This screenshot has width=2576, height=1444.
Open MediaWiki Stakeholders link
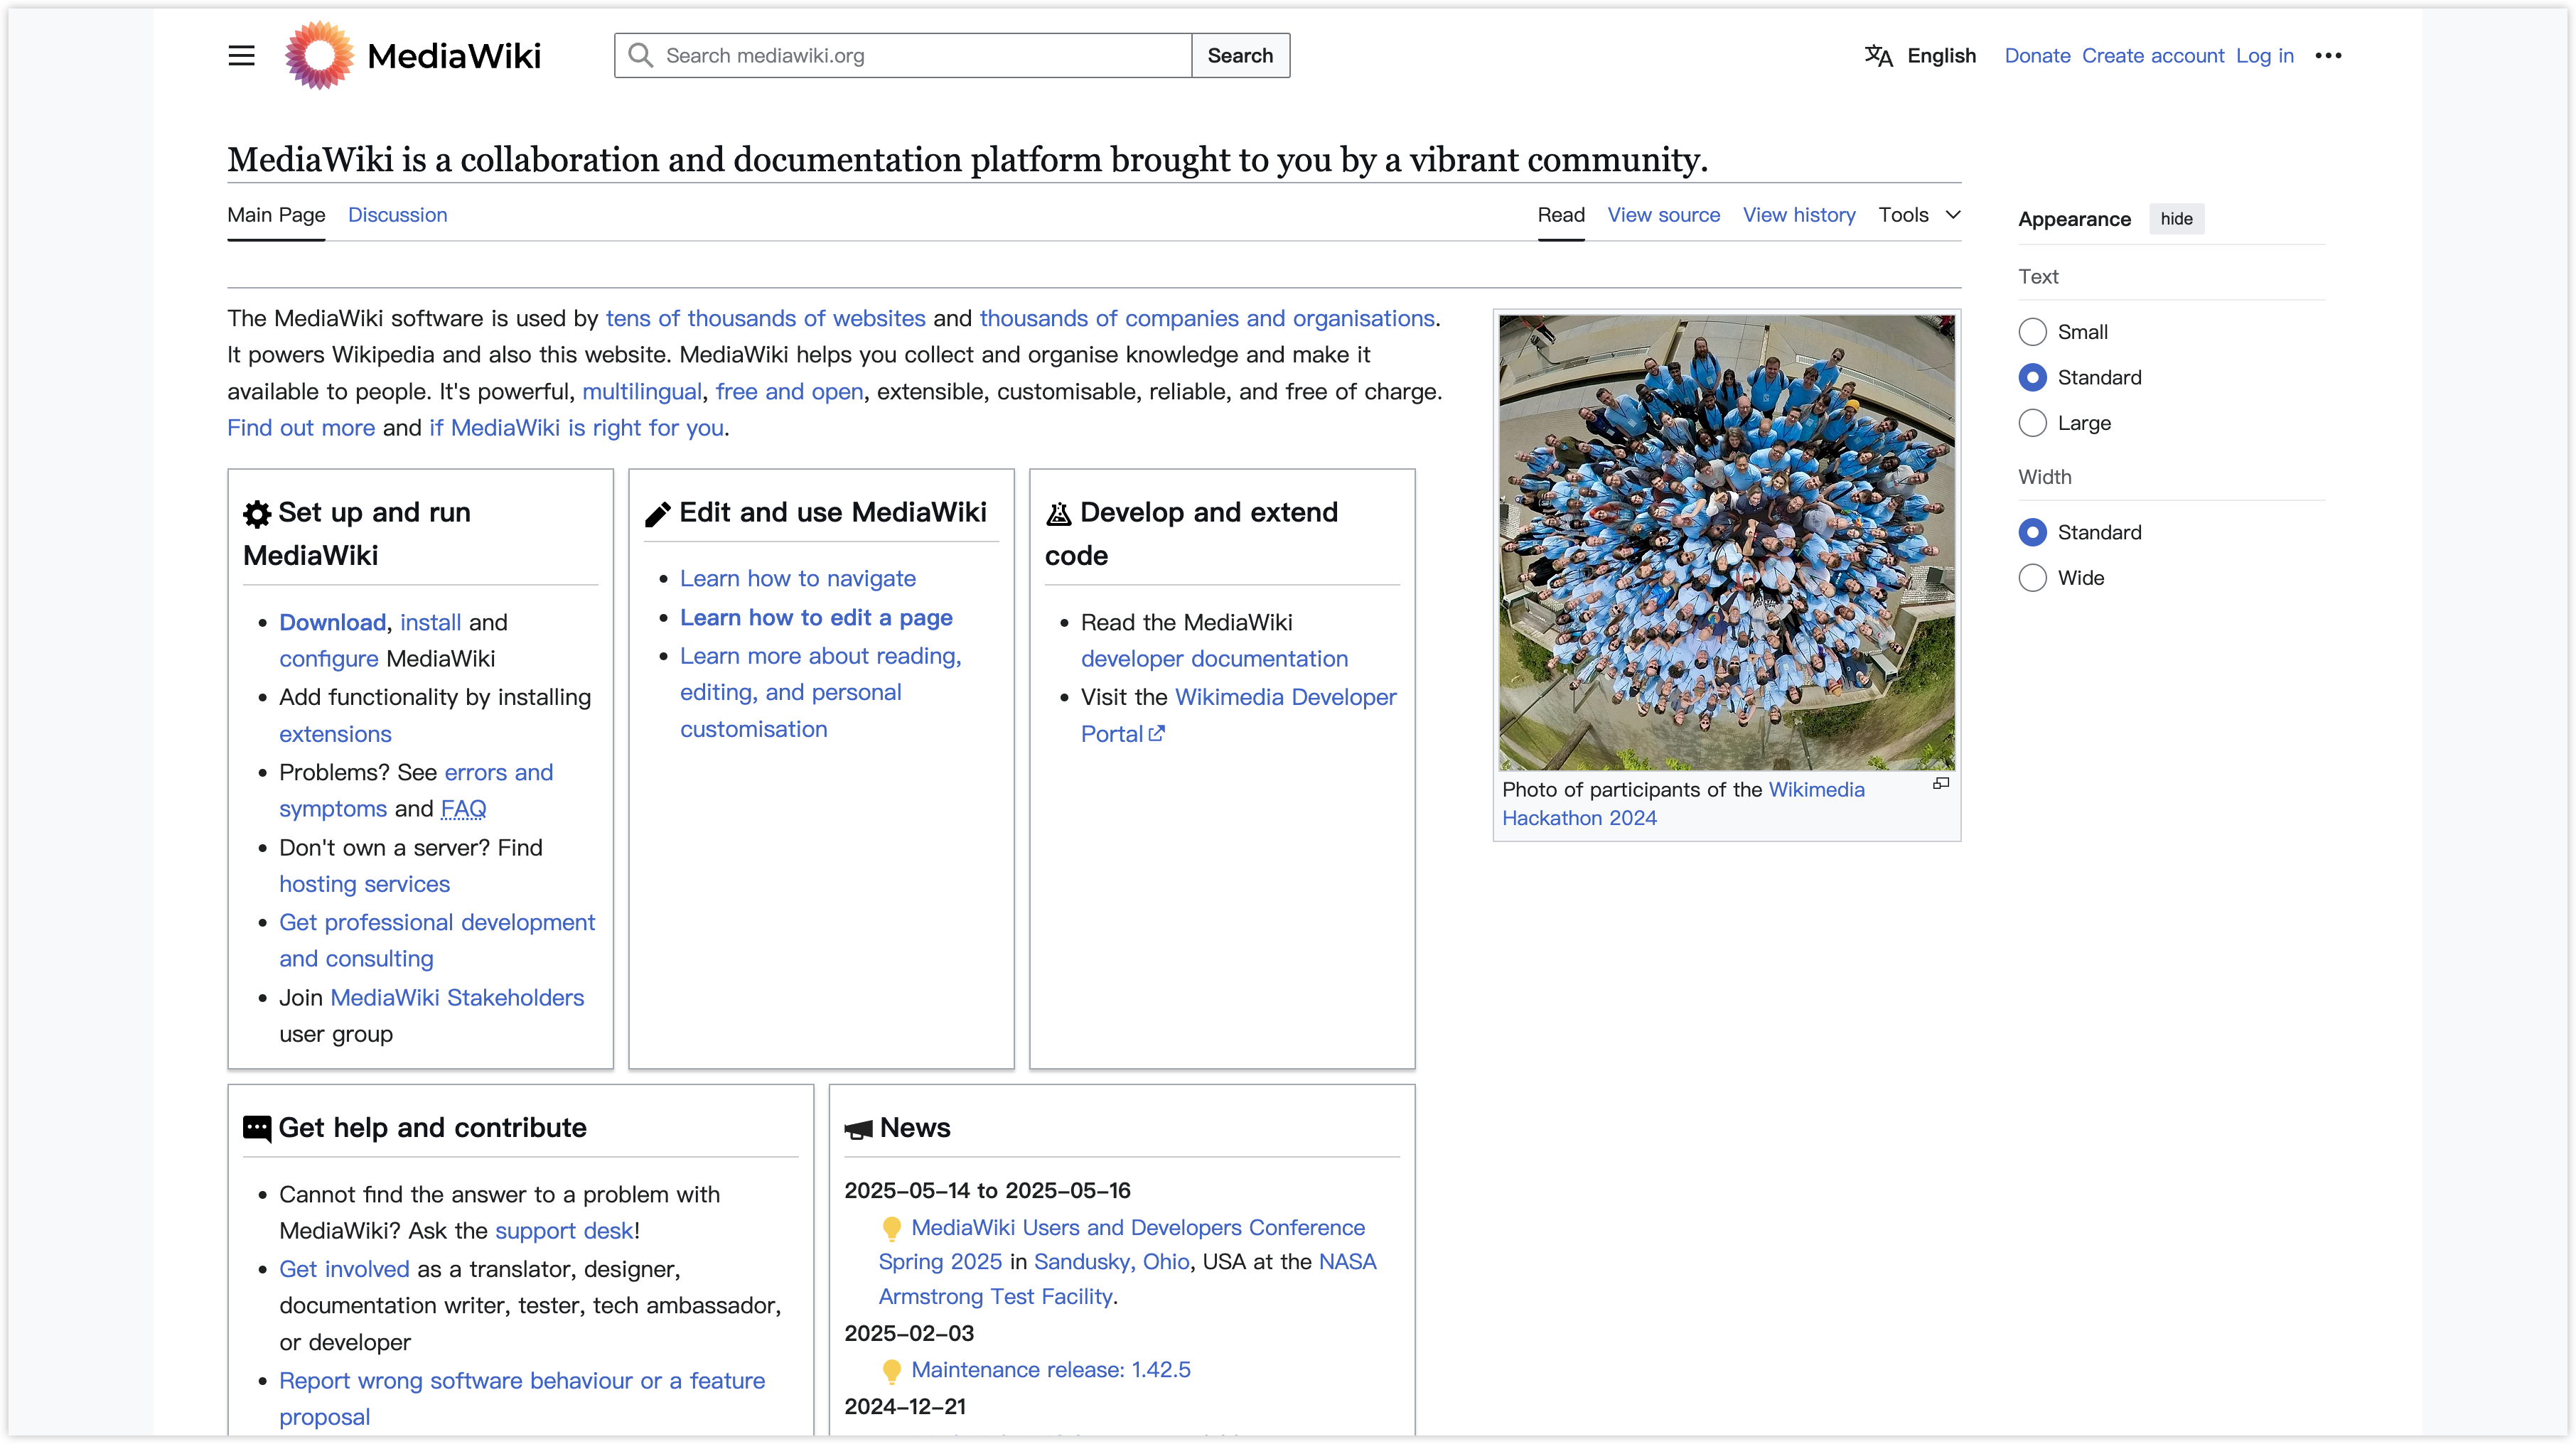point(457,998)
